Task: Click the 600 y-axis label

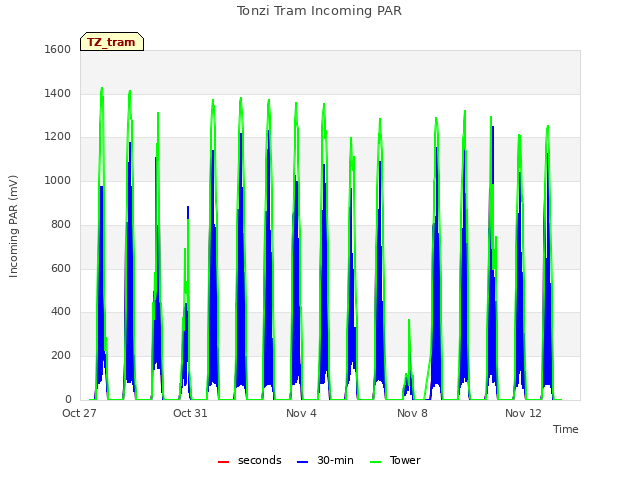Action: click(x=61, y=269)
